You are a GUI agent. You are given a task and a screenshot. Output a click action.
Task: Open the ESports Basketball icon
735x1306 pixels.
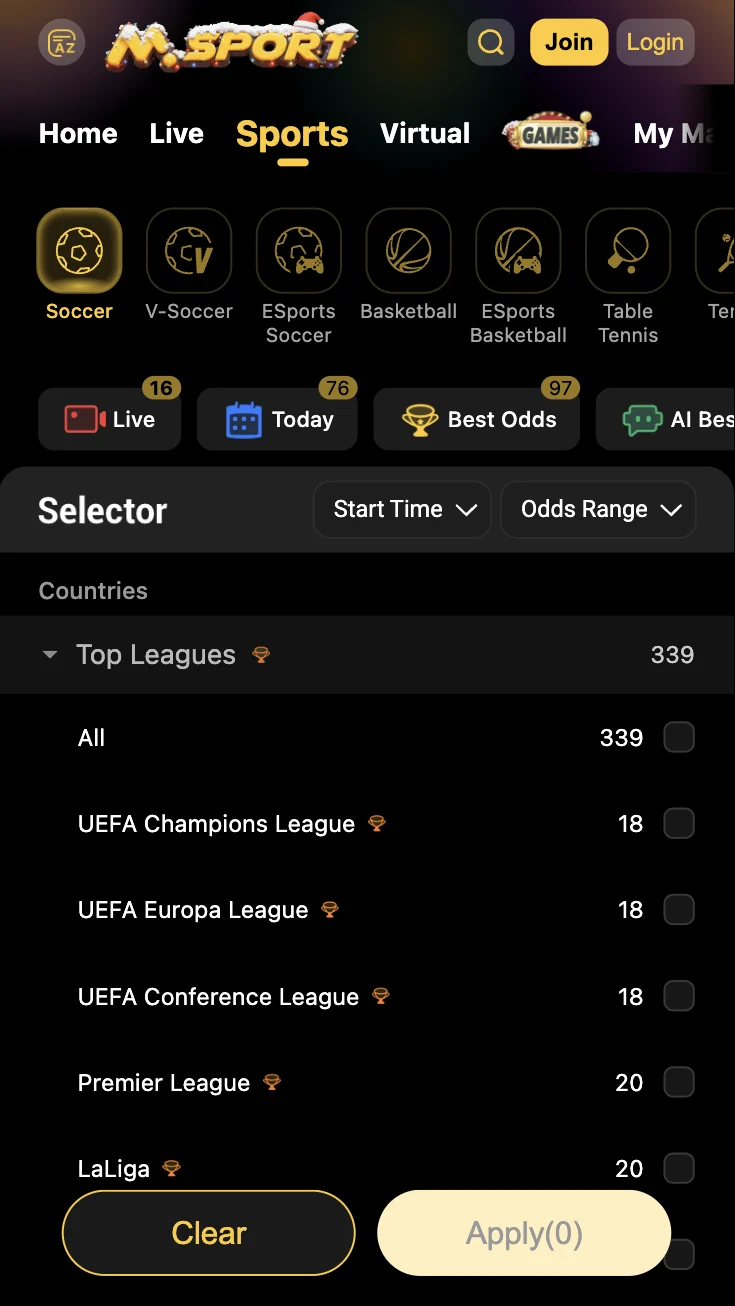pos(518,250)
